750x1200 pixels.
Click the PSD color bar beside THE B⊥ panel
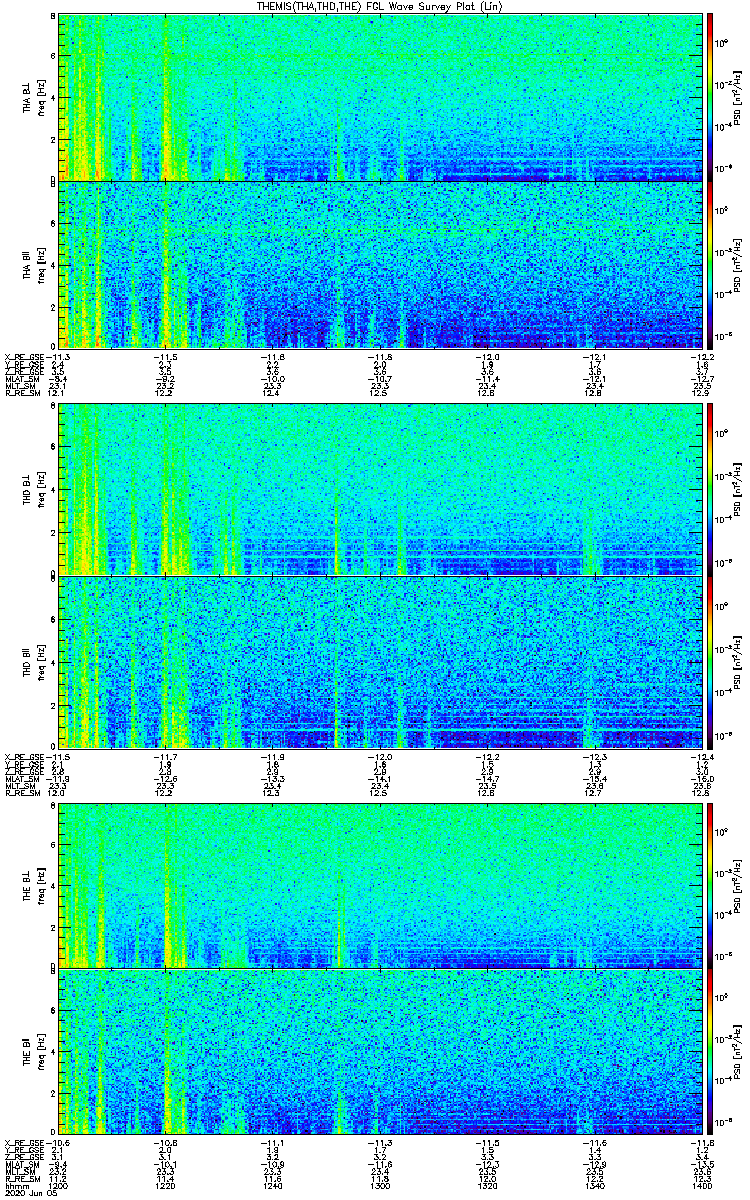(710, 885)
